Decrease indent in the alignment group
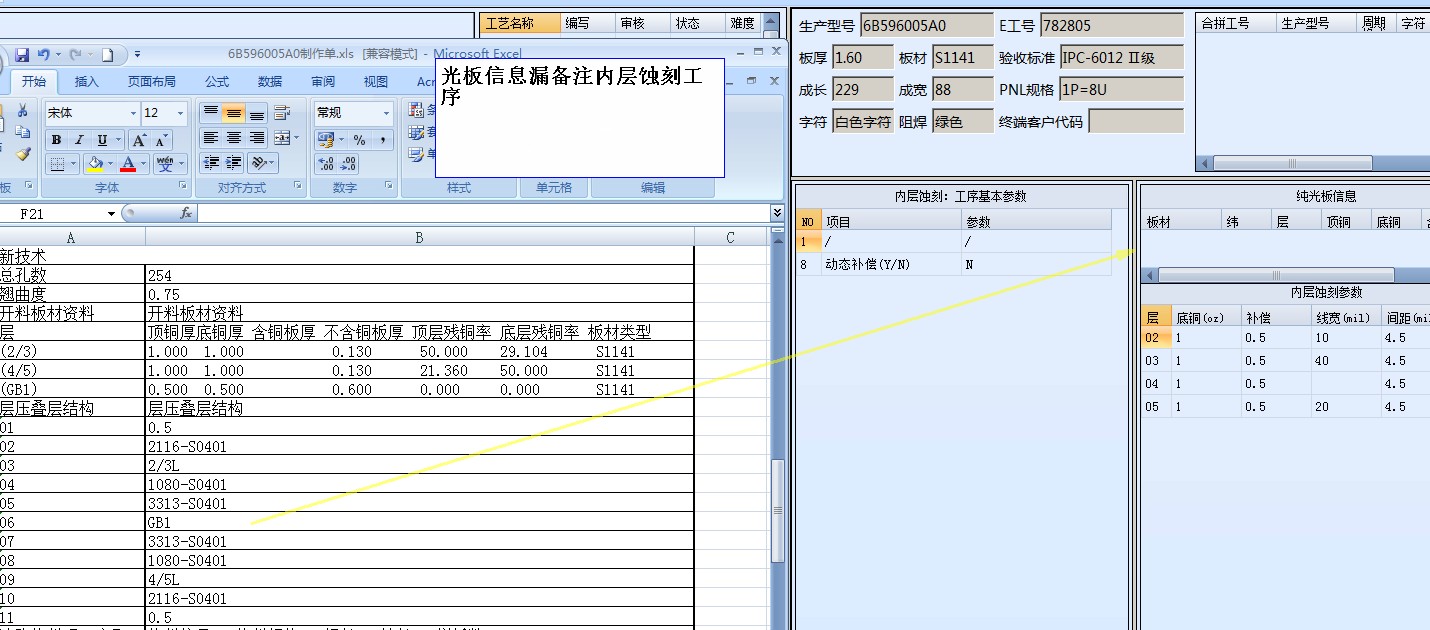The image size is (1430, 630). click(x=211, y=162)
